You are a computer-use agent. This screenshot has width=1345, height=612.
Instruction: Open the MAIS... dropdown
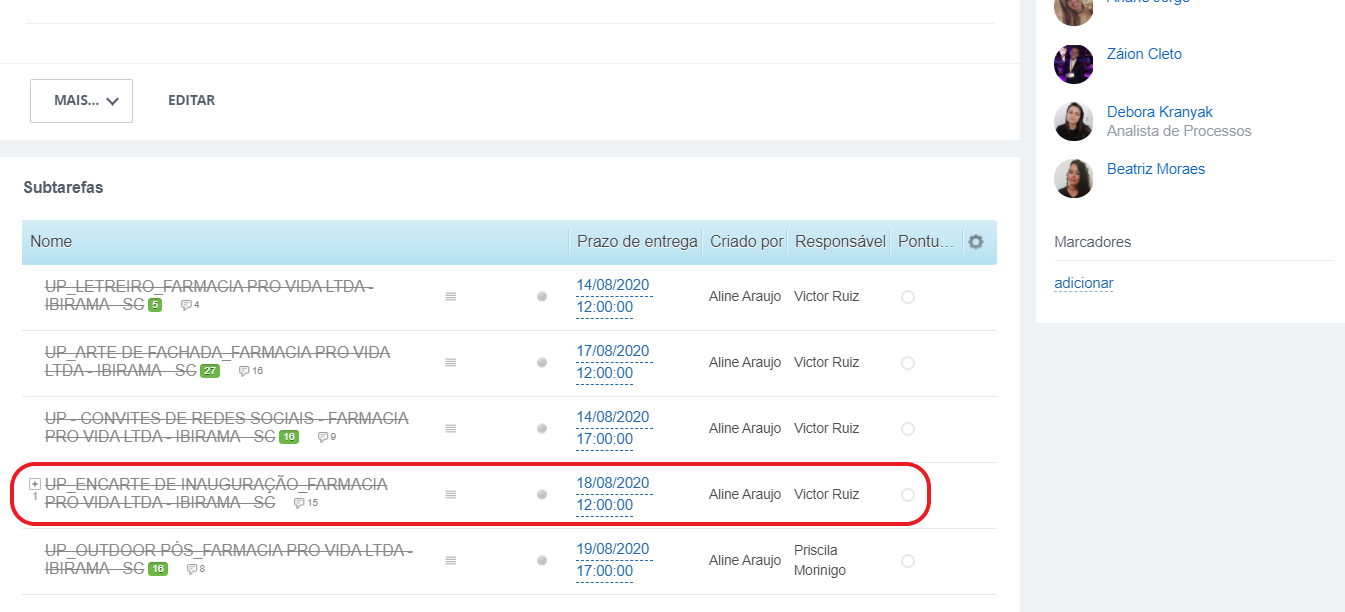[81, 101]
